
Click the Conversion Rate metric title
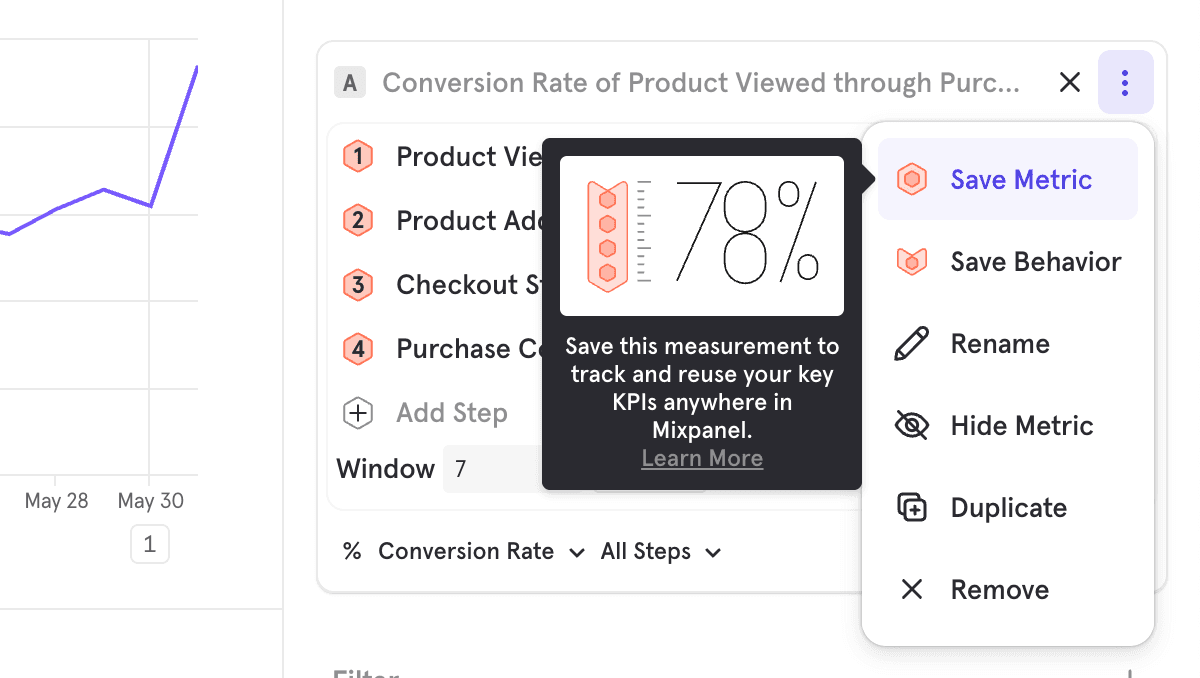point(700,83)
